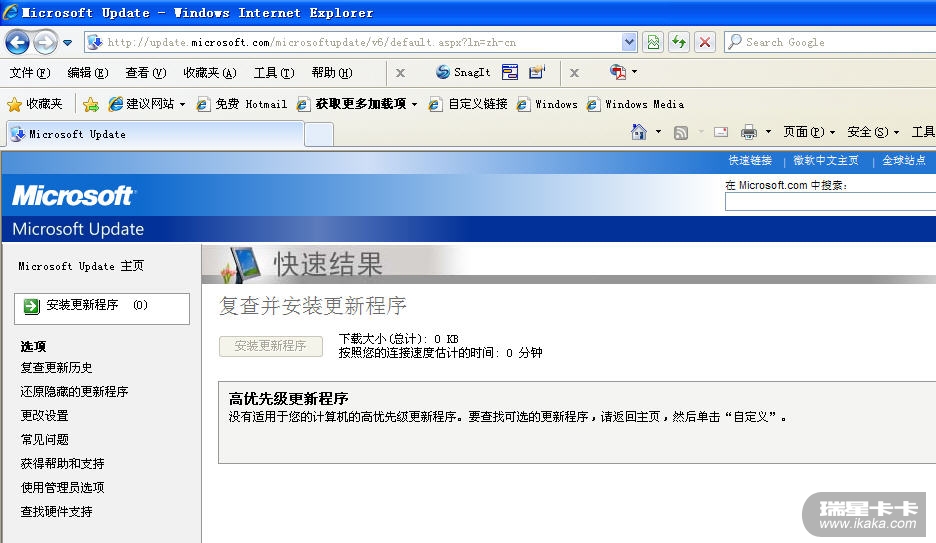
Task: Expand the Home button dropdown arrow
Action: (x=658, y=132)
